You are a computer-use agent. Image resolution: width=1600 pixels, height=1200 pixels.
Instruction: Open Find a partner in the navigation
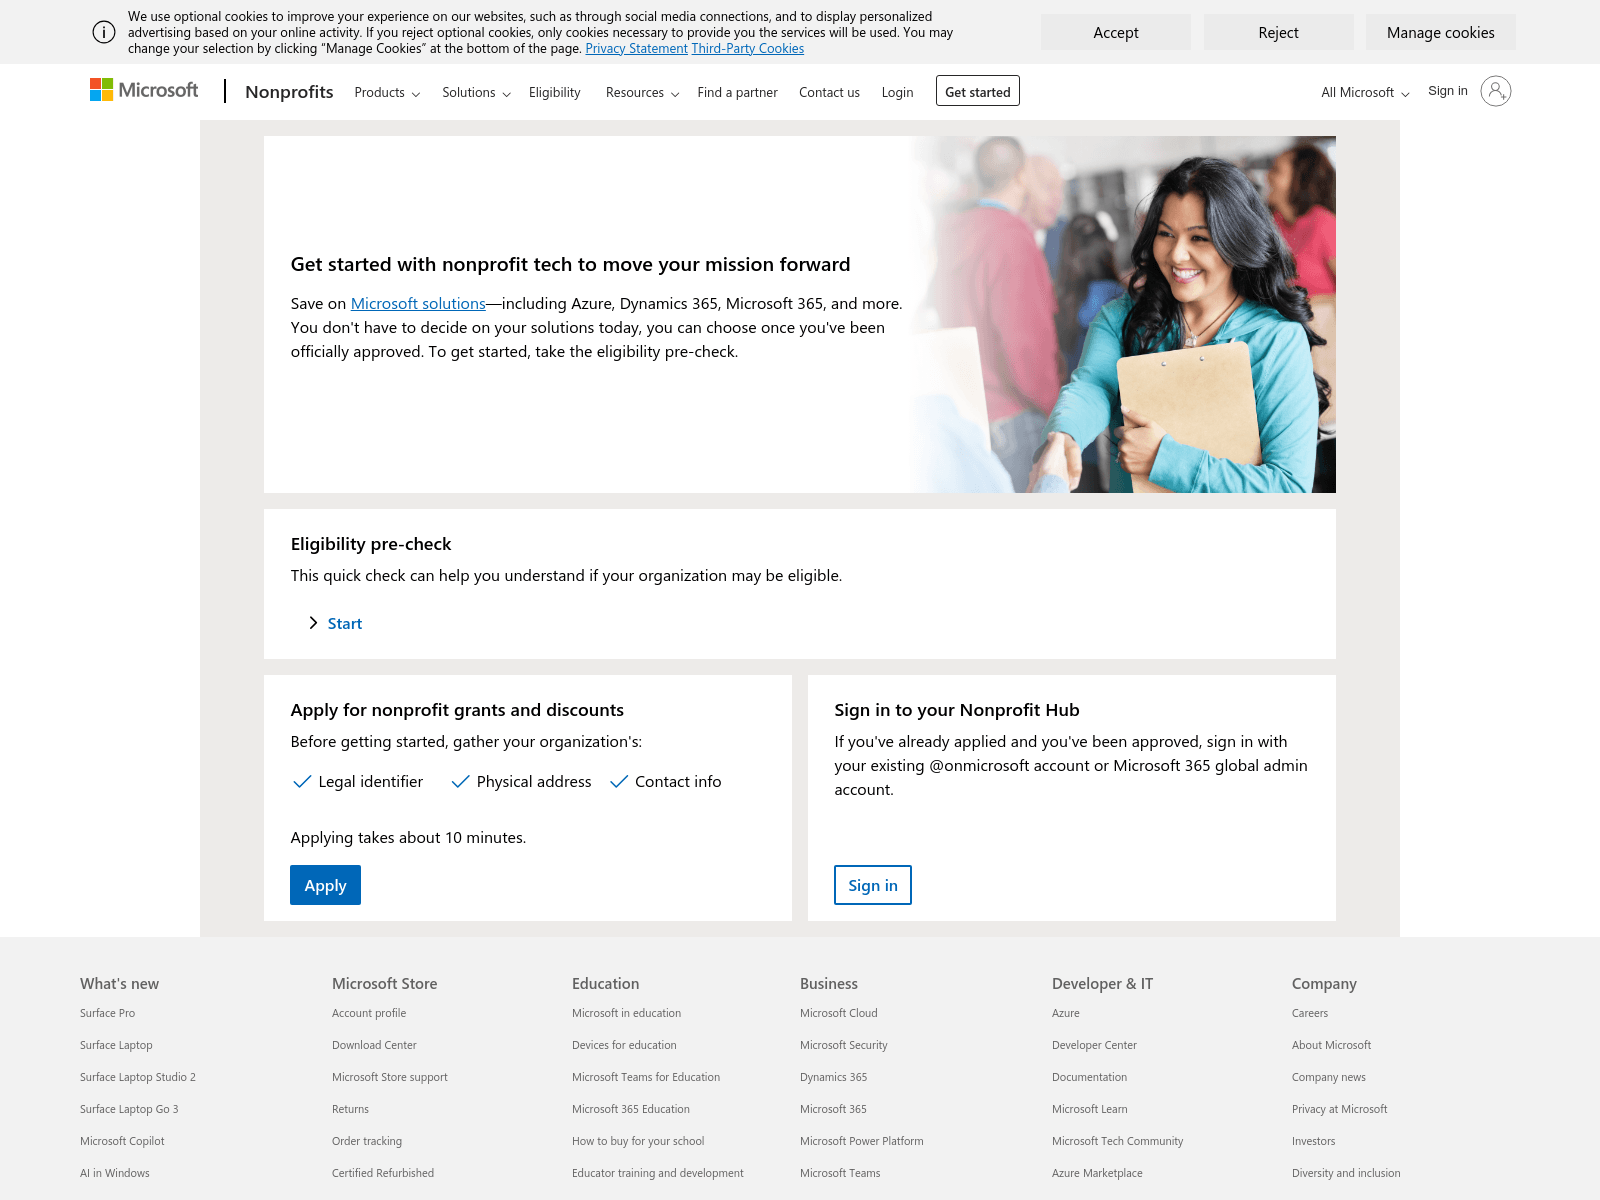point(737,92)
